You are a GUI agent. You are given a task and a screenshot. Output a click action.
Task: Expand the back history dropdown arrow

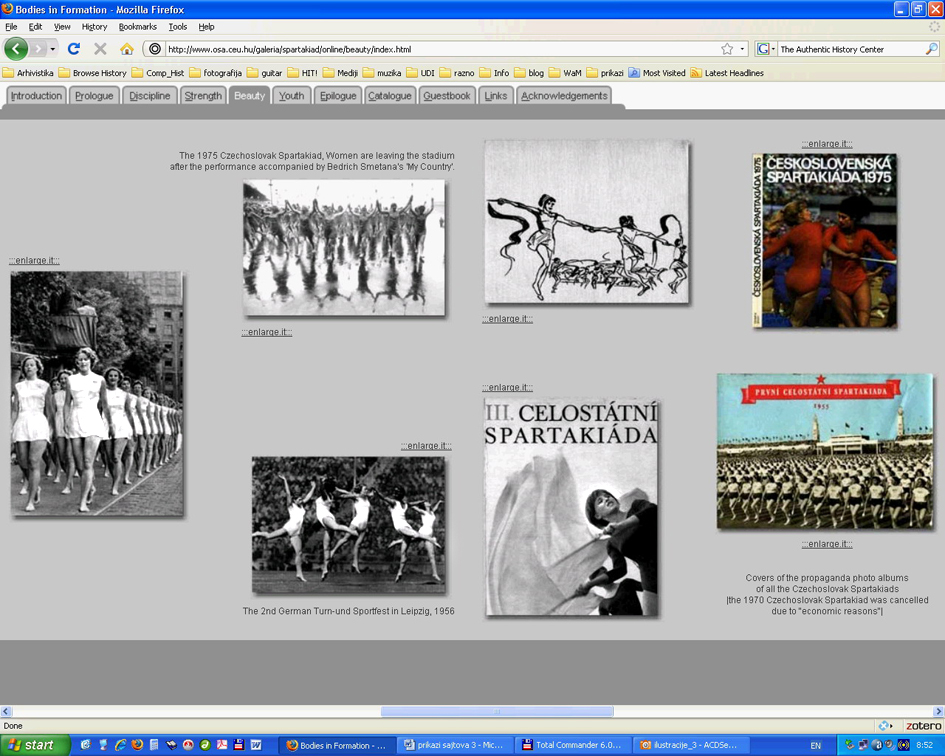click(x=53, y=49)
